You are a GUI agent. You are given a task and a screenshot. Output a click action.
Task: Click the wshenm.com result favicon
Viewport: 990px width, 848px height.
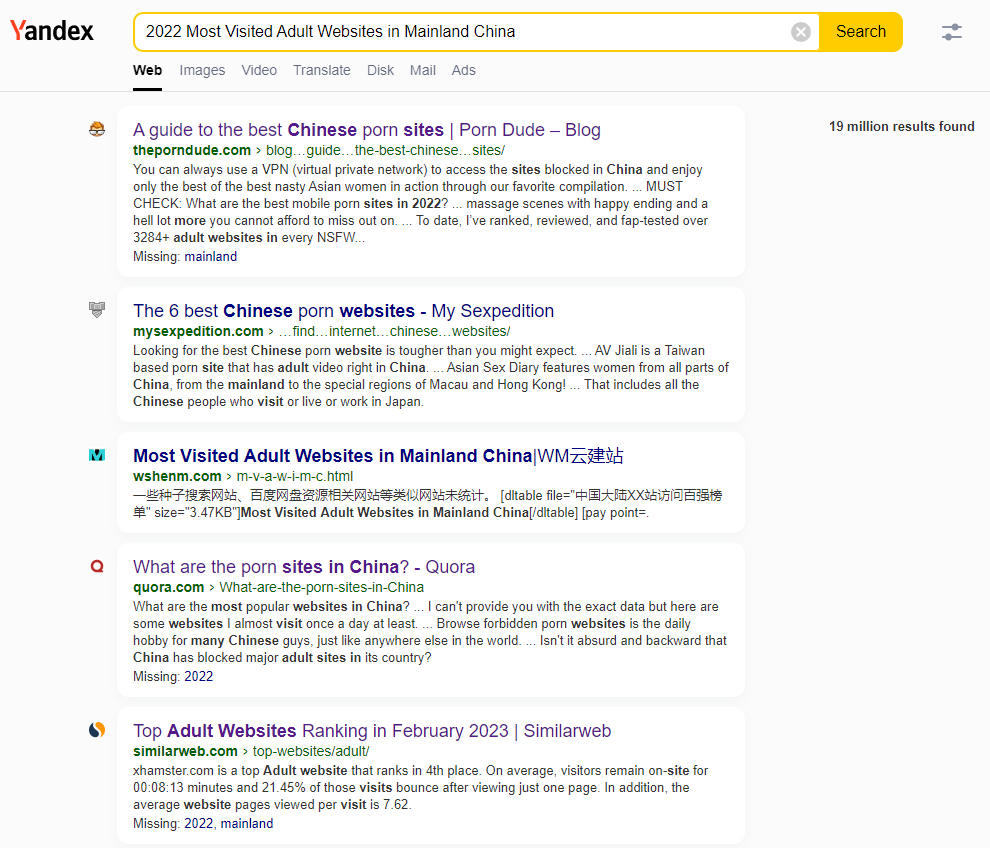[97, 455]
